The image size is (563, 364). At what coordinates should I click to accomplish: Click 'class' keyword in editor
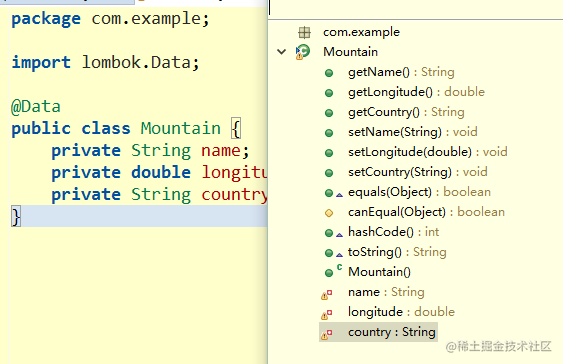tap(106, 129)
